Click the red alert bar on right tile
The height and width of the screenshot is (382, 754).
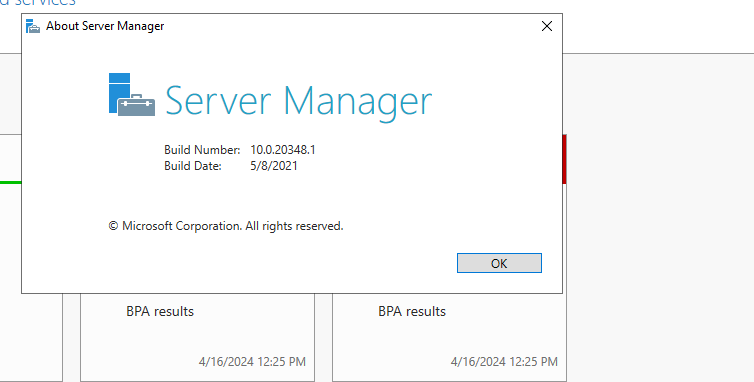565,159
